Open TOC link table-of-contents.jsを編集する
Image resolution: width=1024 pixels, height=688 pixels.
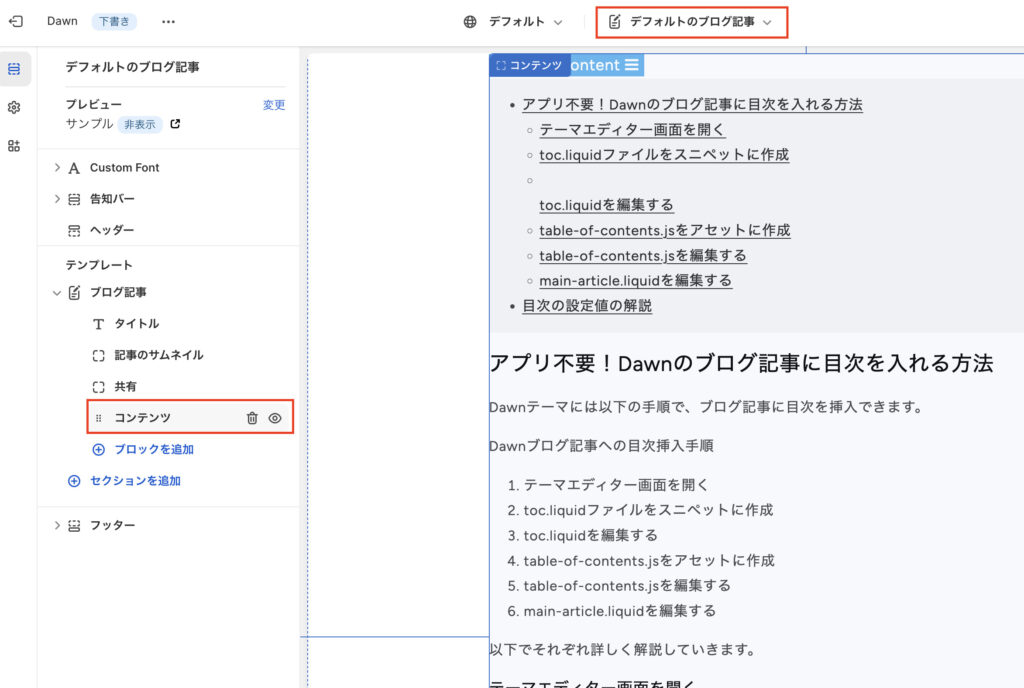pyautogui.click(x=643, y=256)
